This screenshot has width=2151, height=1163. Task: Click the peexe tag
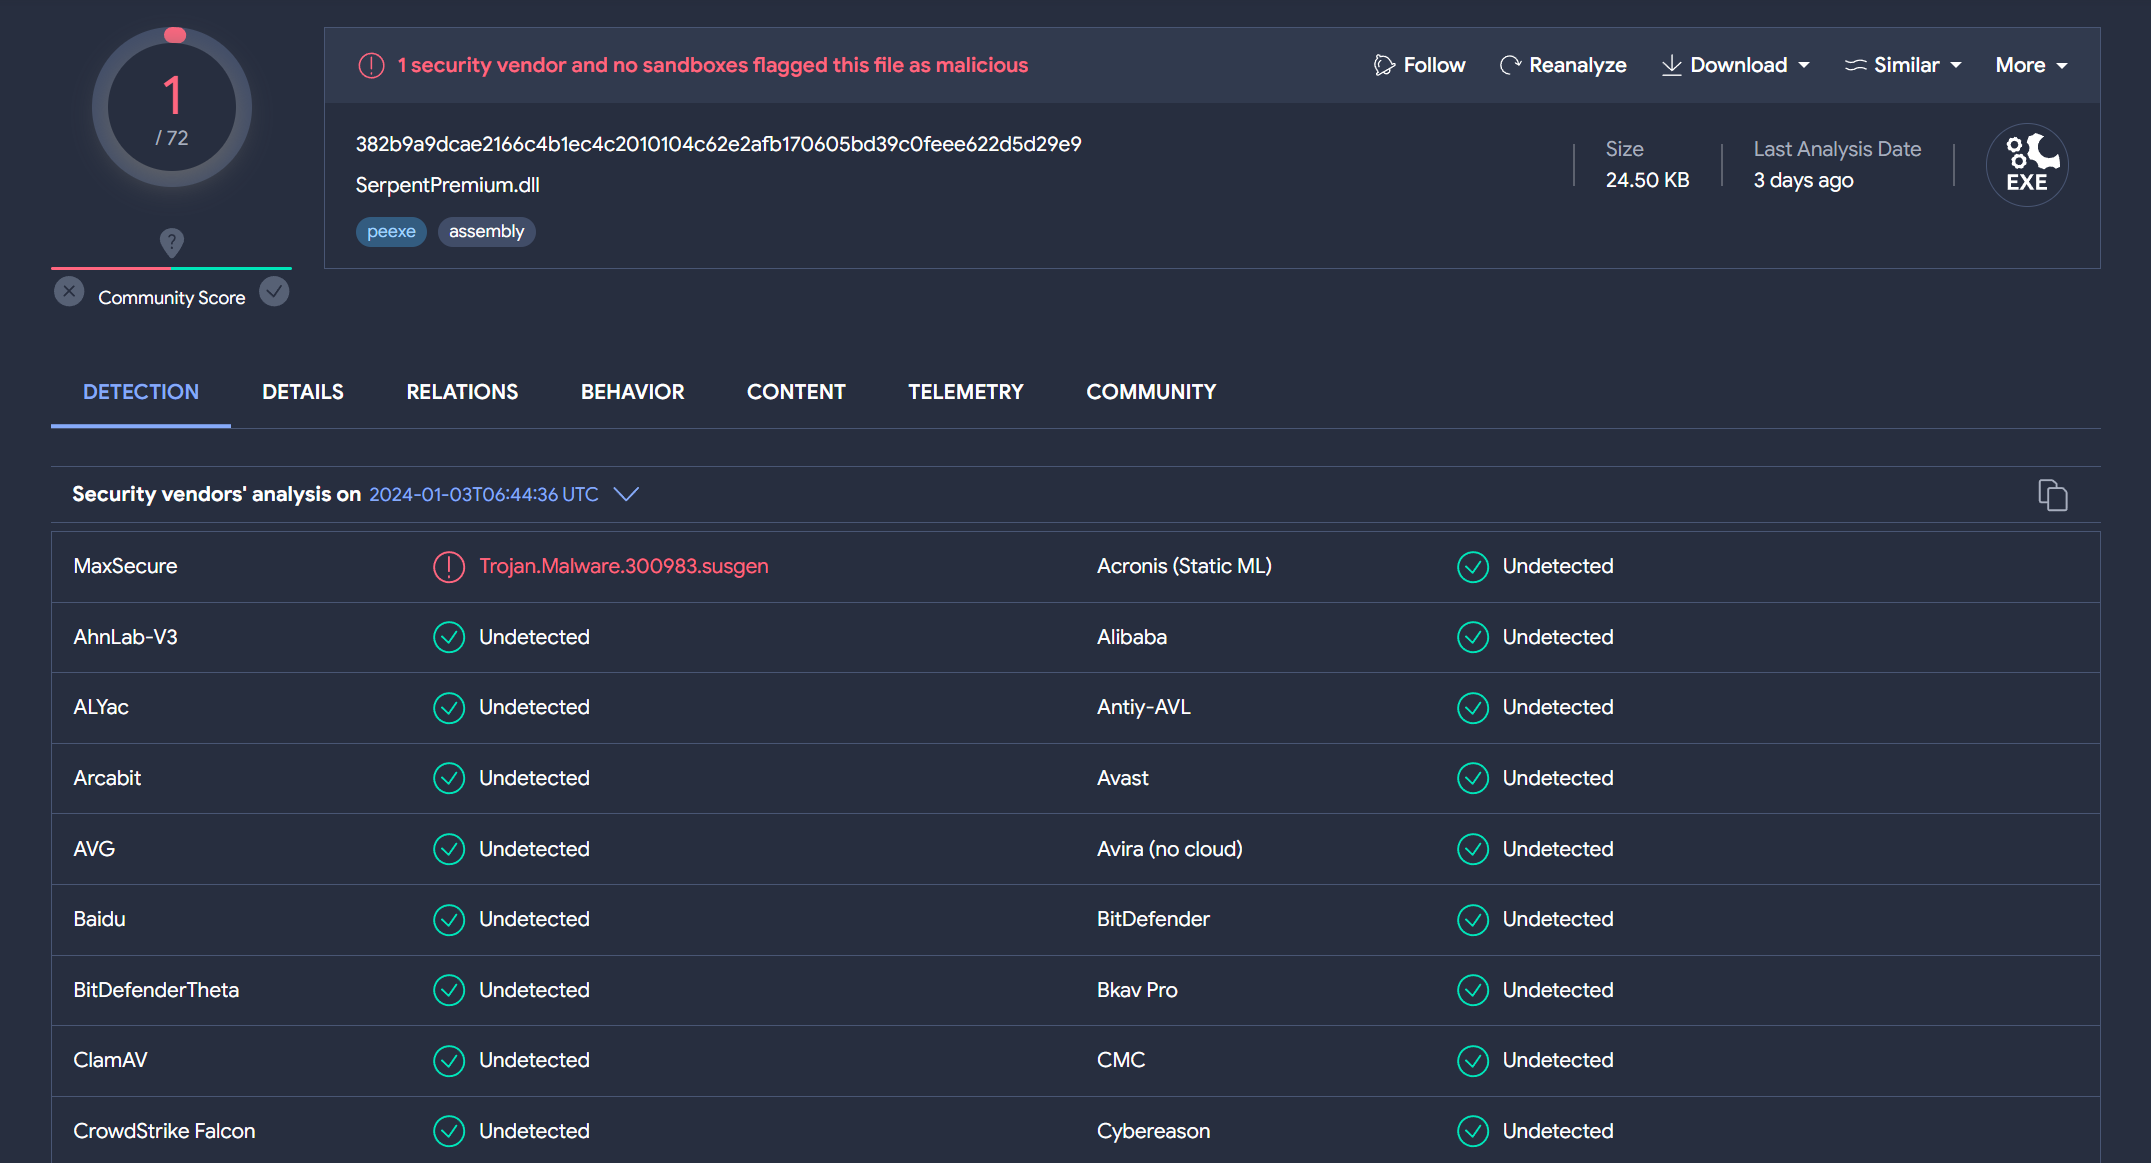click(x=391, y=232)
